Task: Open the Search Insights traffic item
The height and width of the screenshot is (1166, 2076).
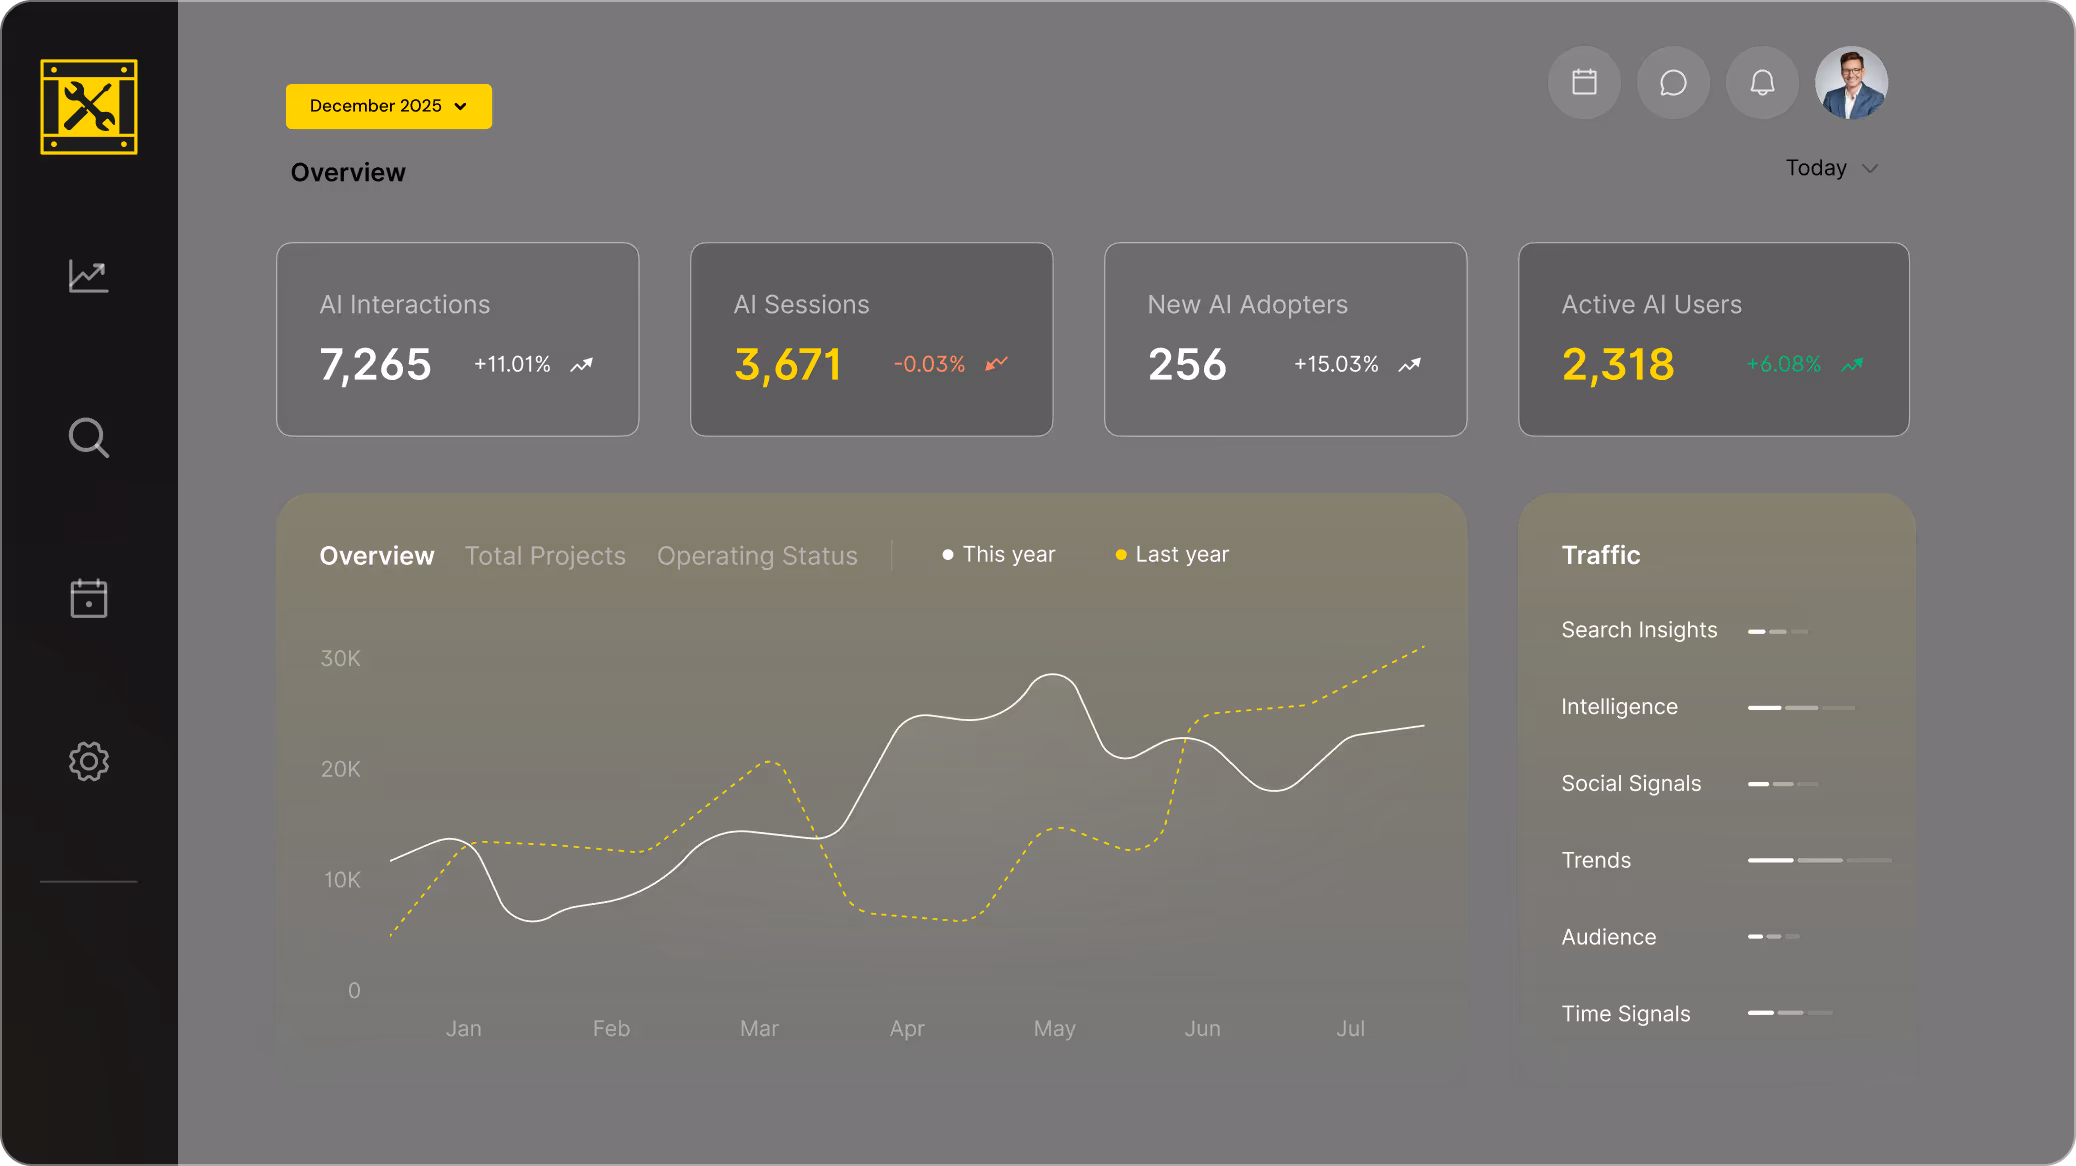Action: pos(1639,630)
